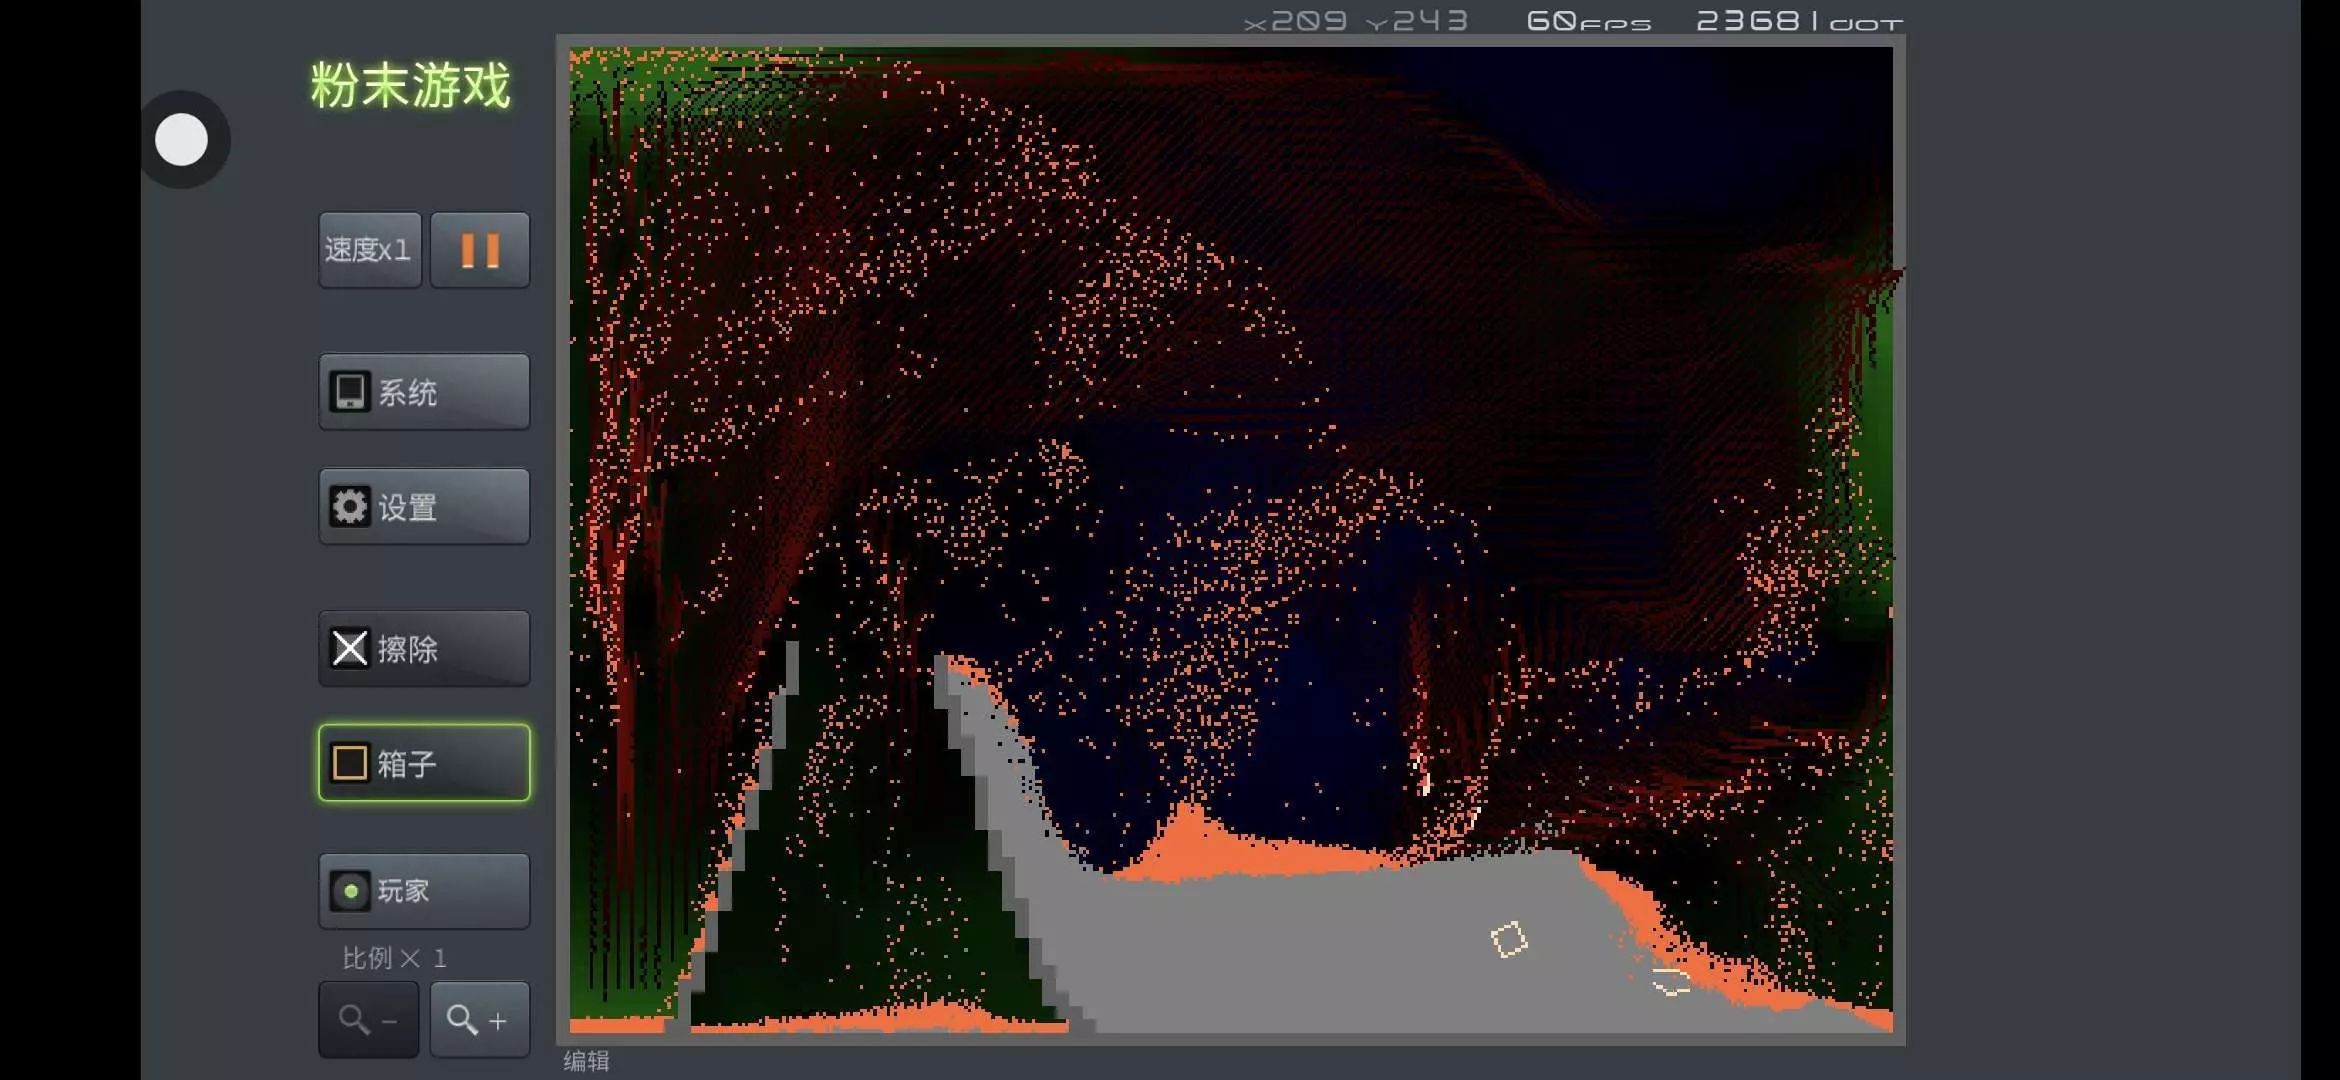
Task: Click the tilted box outline in gray block
Action: pos(1509,939)
